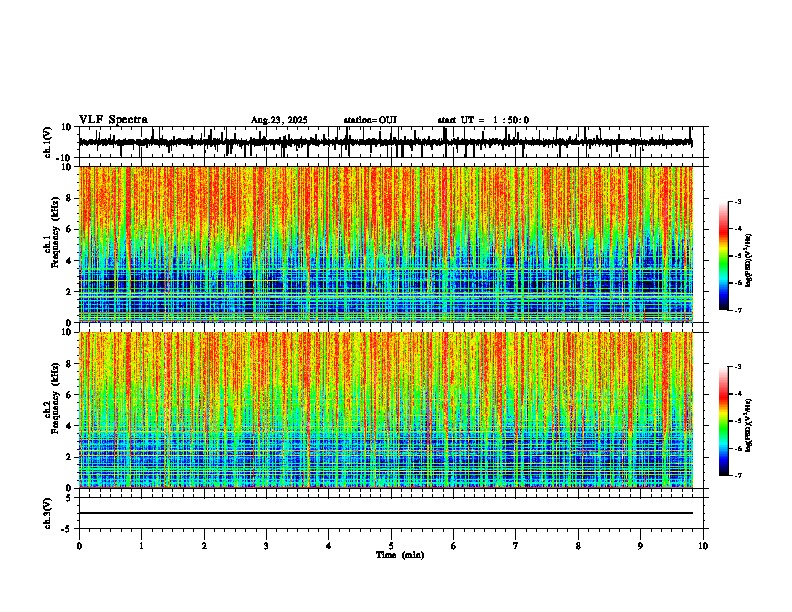
Task: Click time axis tick label "8"
Action: [x=578, y=546]
